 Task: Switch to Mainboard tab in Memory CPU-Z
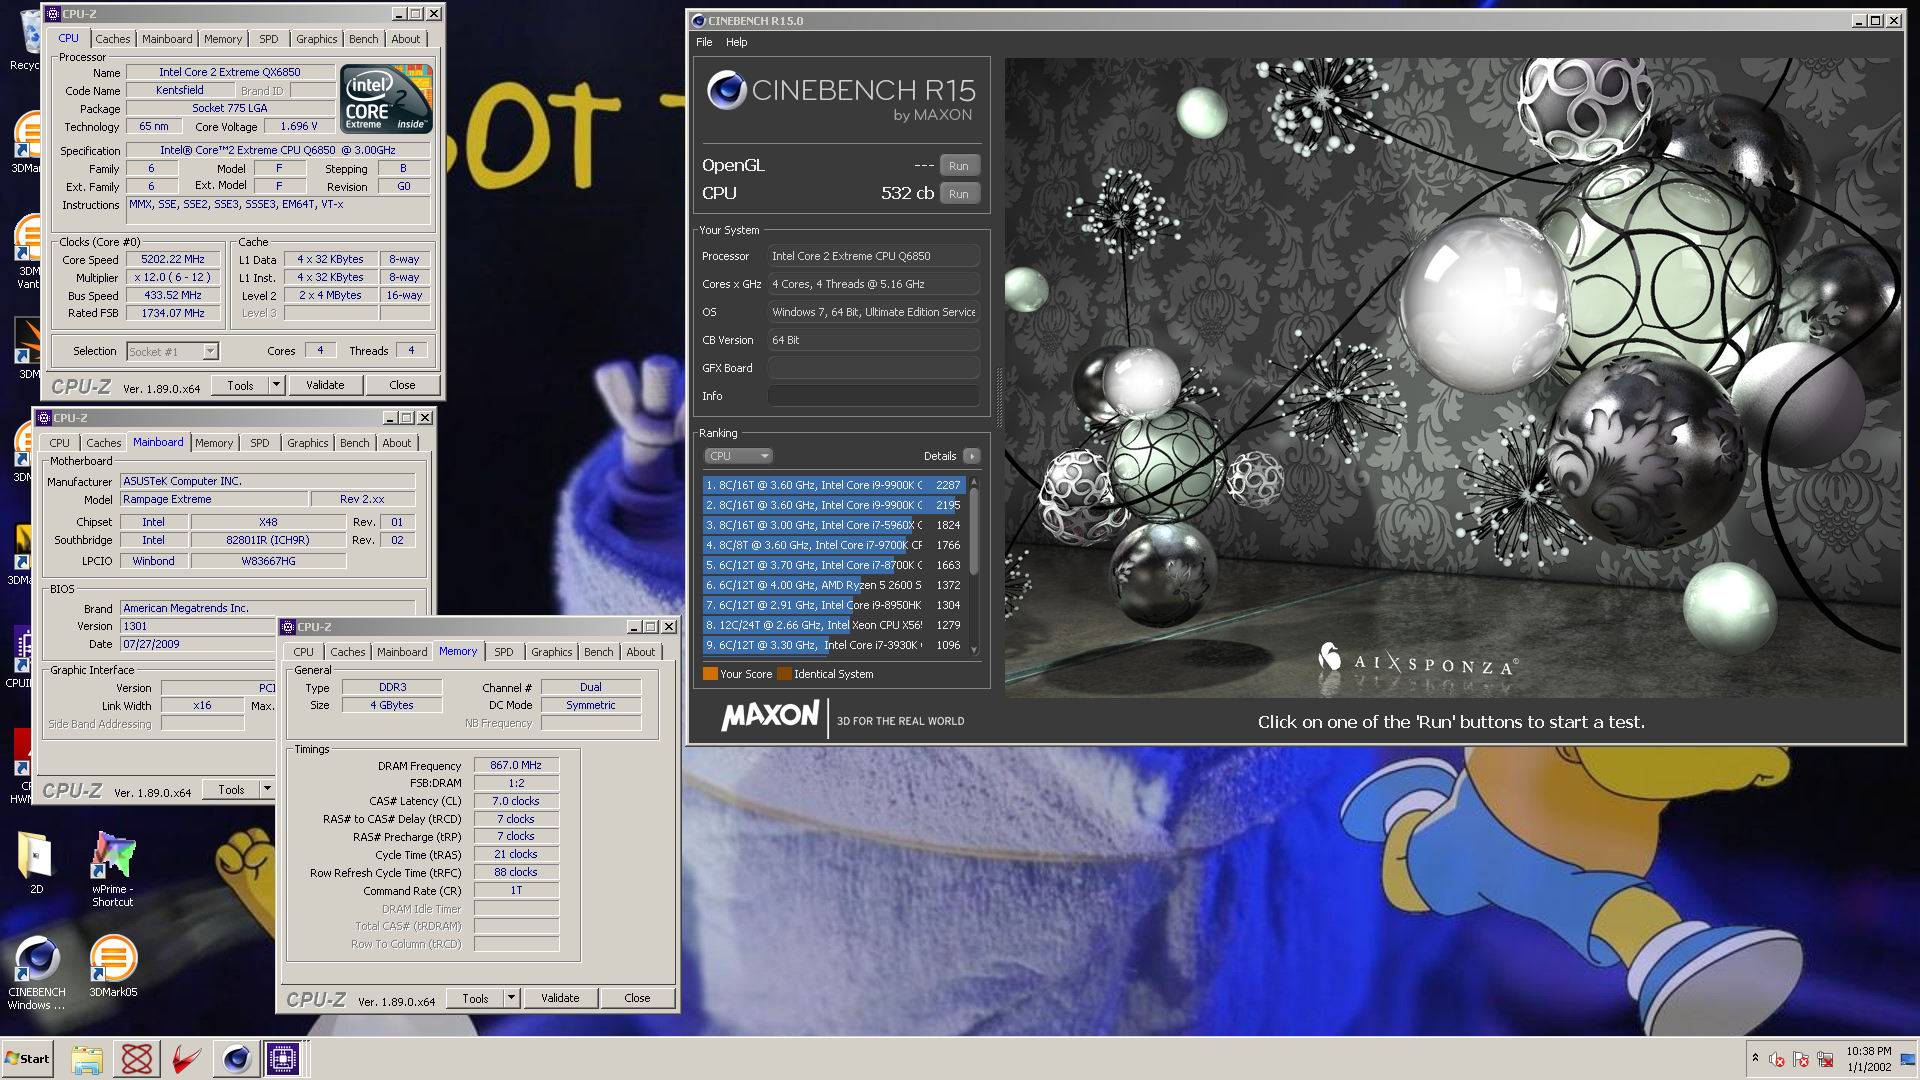click(x=401, y=652)
